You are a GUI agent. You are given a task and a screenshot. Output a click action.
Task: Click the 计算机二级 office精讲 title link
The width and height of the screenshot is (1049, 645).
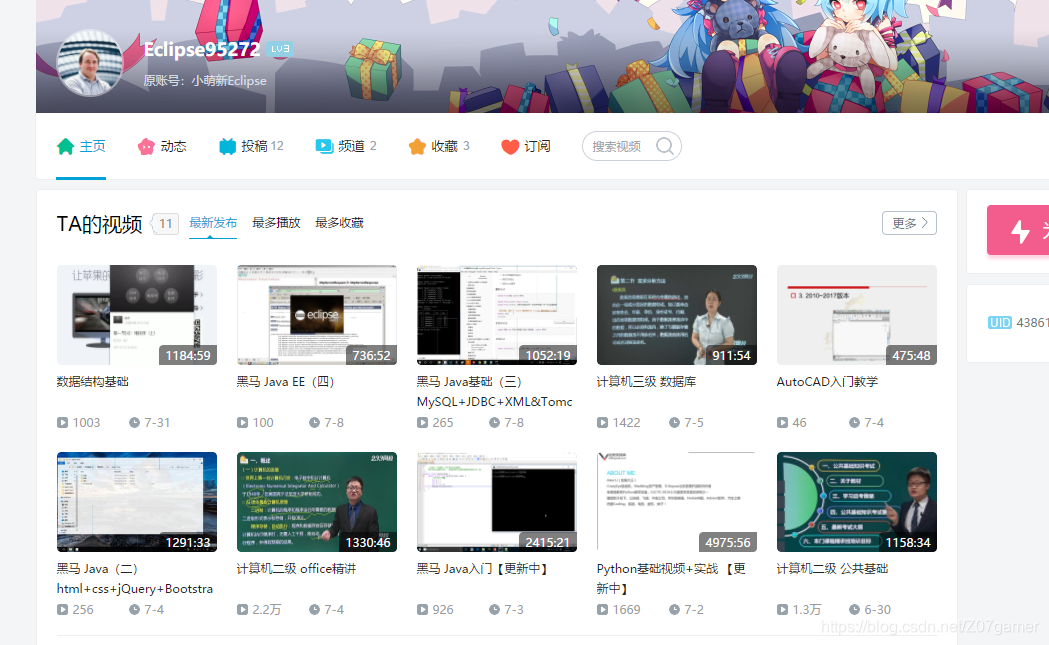(296, 569)
